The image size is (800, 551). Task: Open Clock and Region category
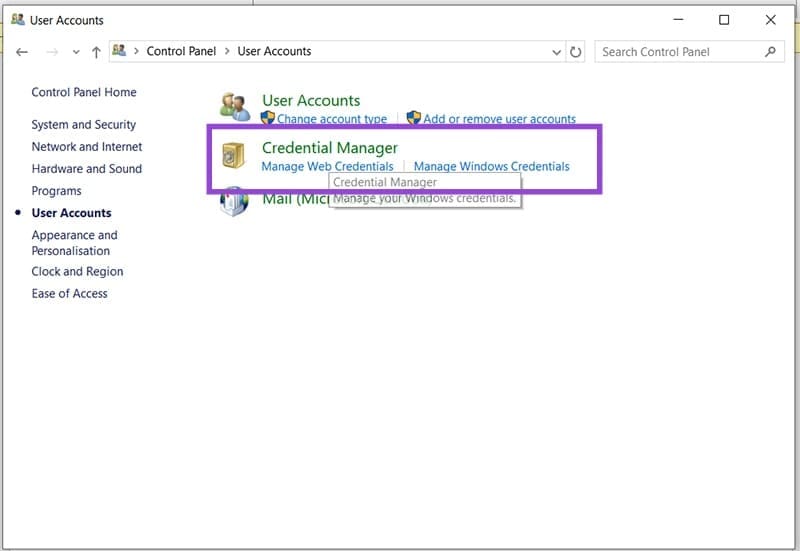(x=77, y=271)
